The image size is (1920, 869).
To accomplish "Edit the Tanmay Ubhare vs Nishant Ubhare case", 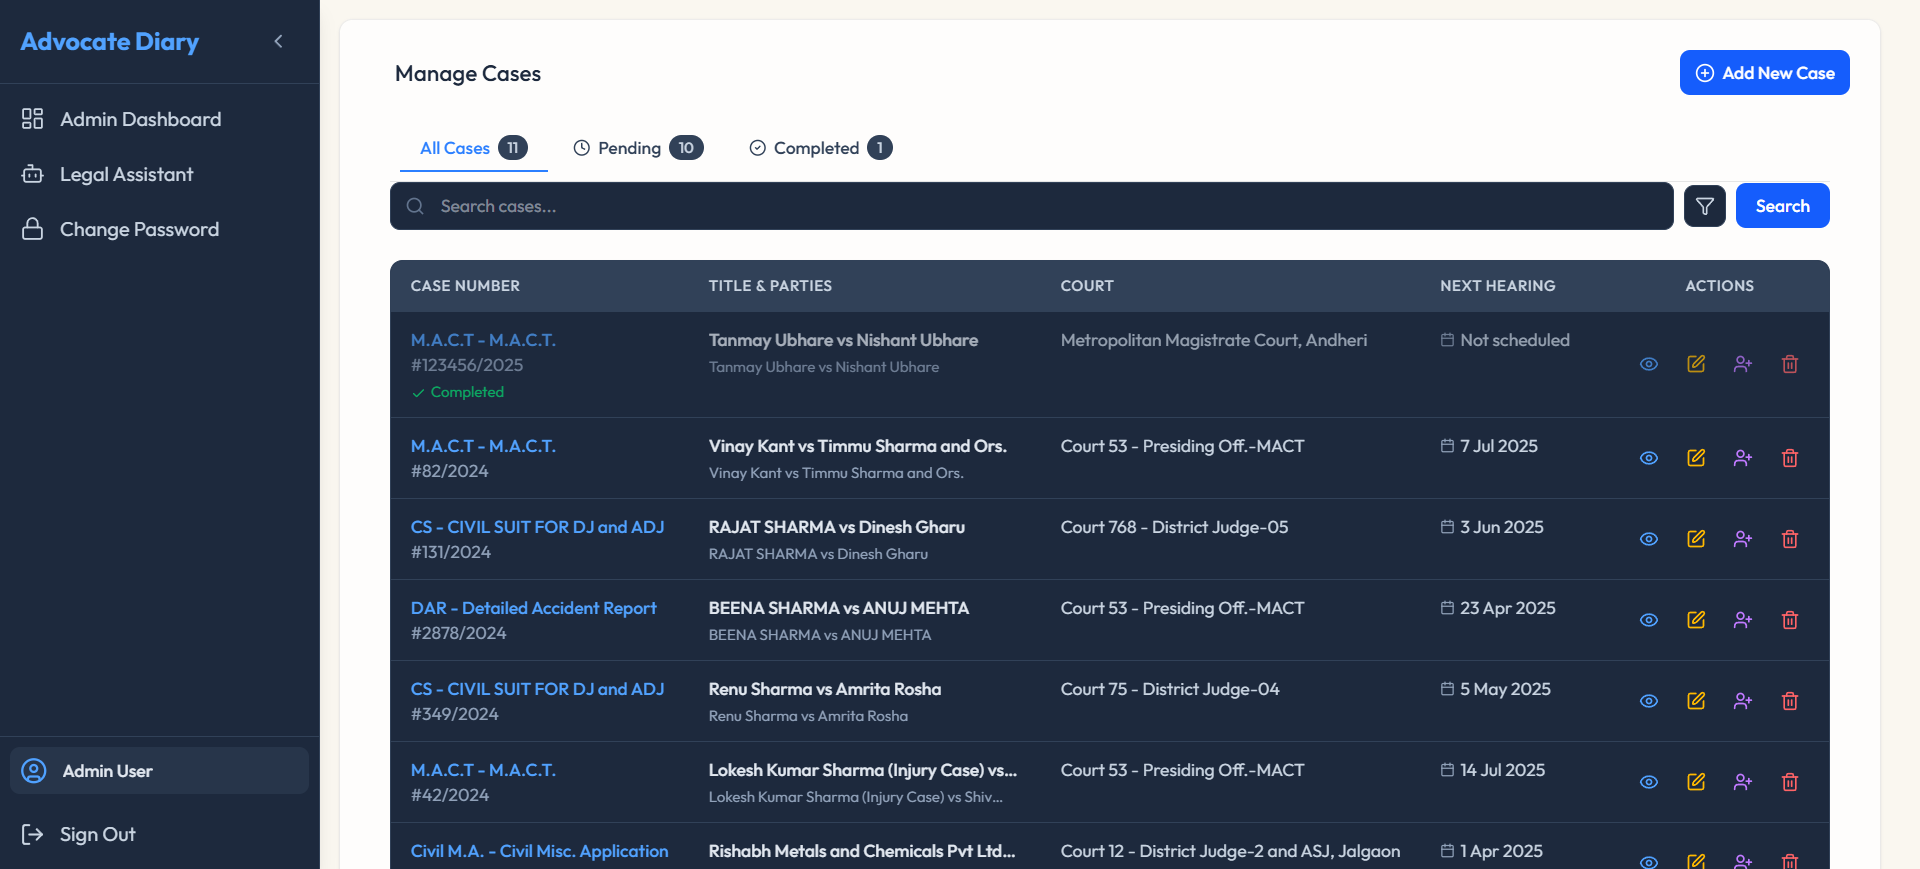I will pyautogui.click(x=1696, y=364).
